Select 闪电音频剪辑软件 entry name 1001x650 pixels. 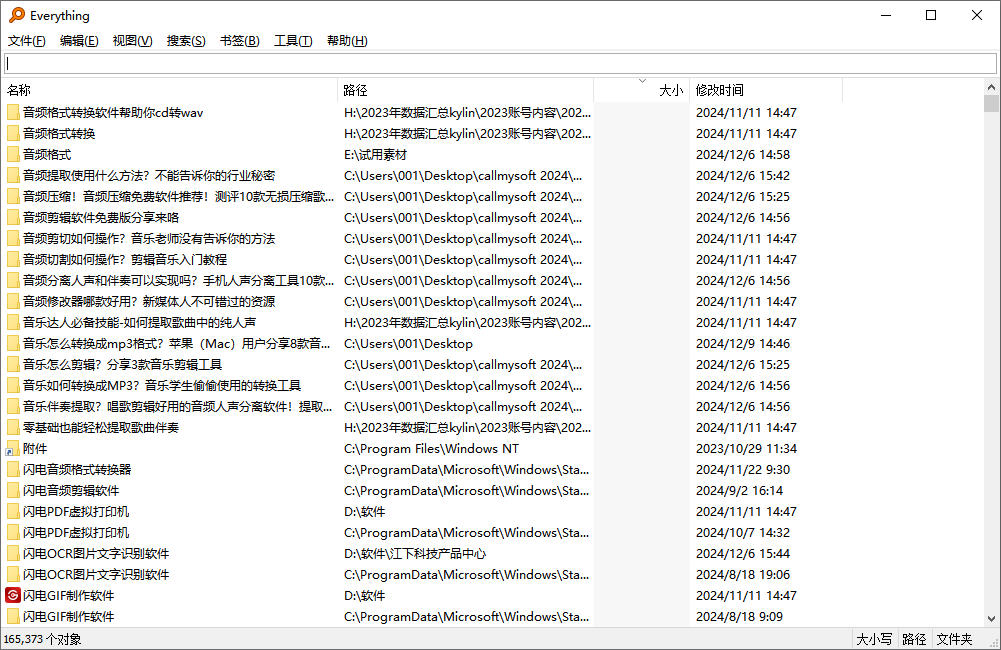pos(71,491)
